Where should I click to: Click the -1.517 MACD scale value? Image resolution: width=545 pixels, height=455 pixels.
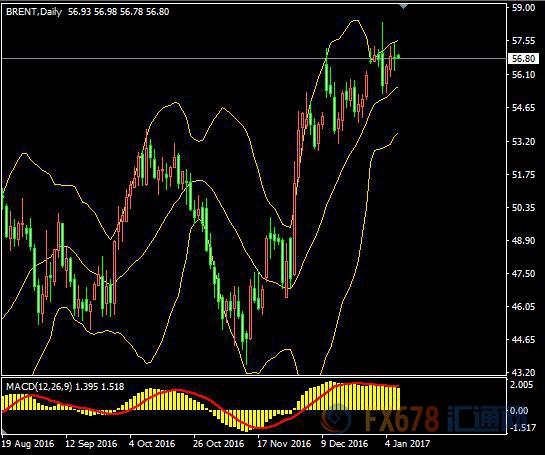point(522,428)
